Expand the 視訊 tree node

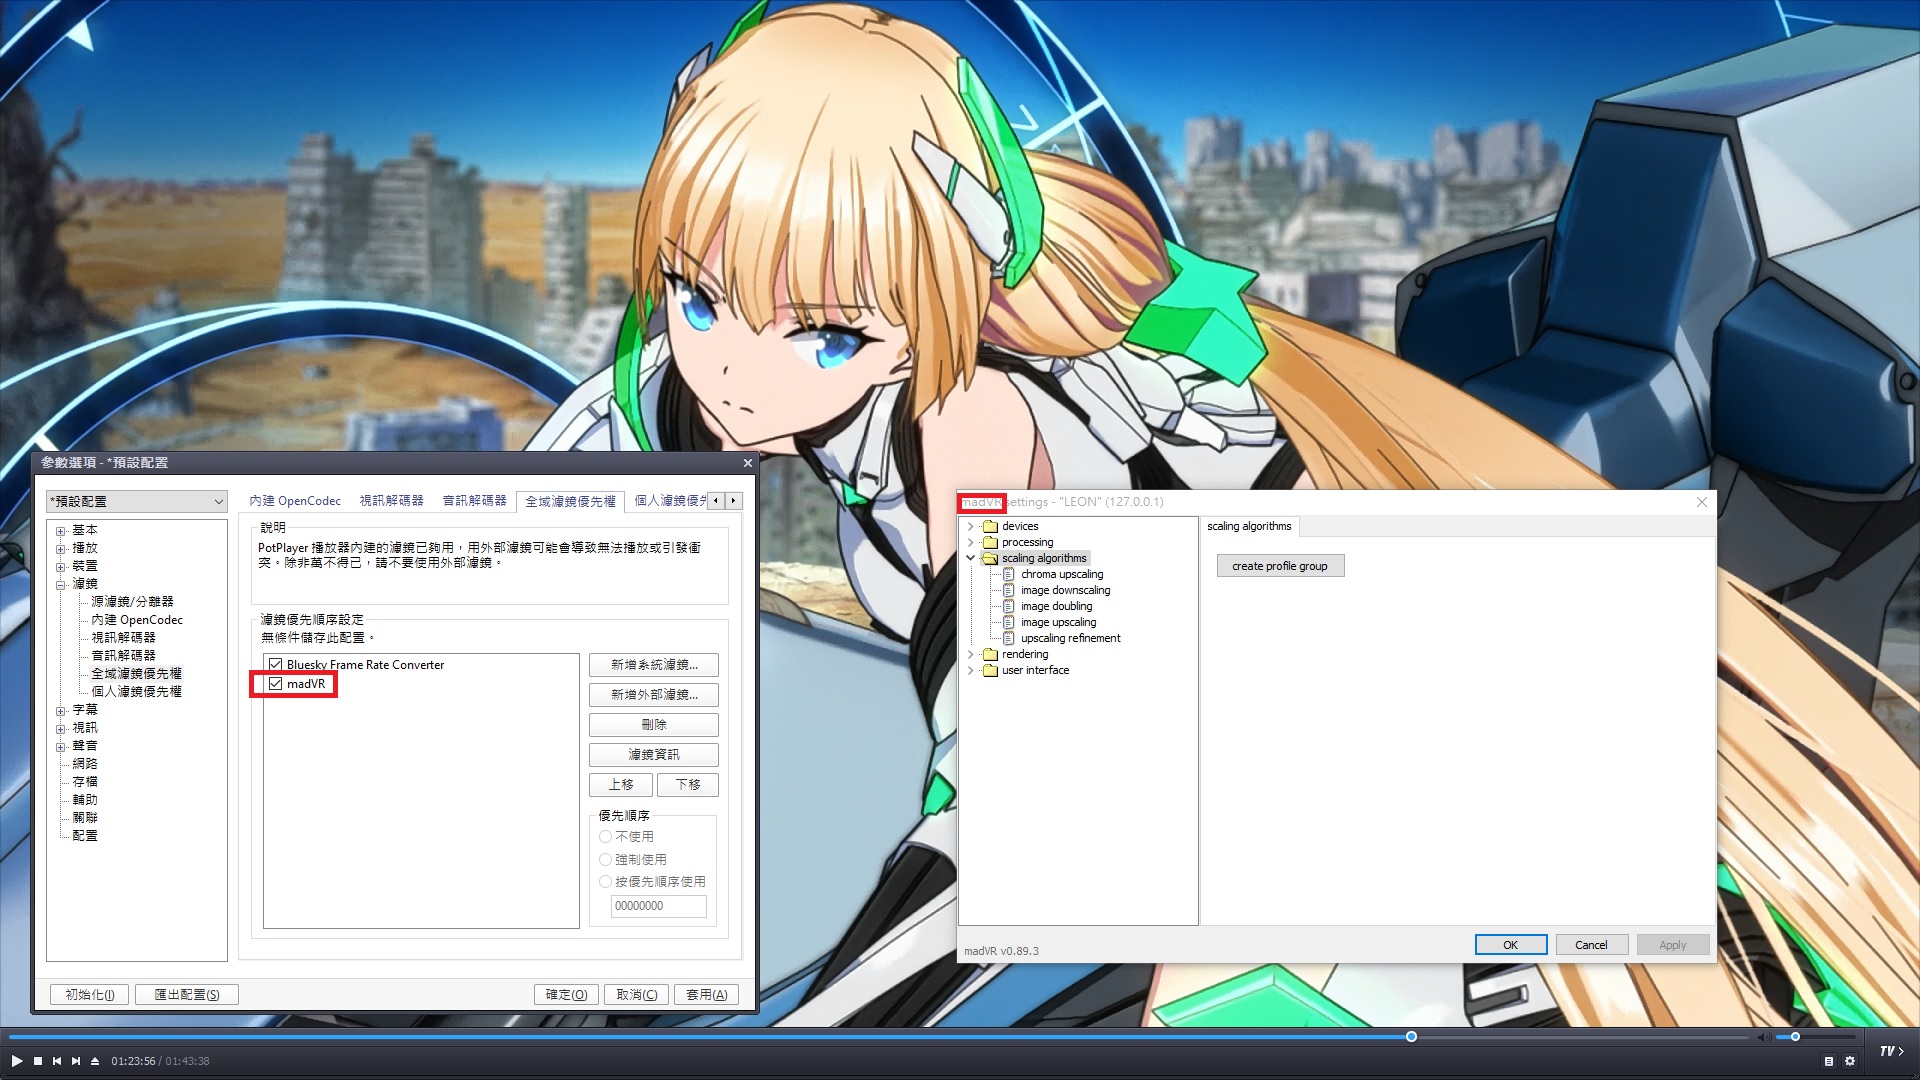point(61,729)
